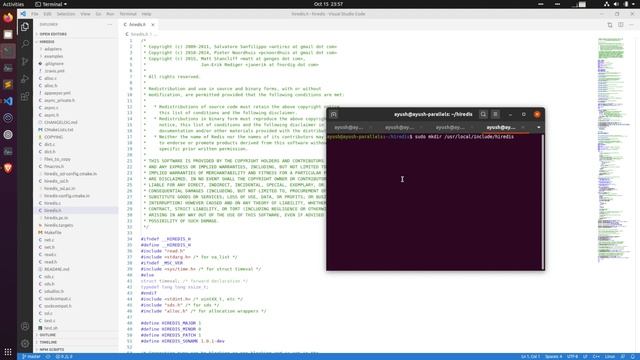
Task: Launch Firefox from the dock
Action: pyautogui.click(x=8, y=18)
